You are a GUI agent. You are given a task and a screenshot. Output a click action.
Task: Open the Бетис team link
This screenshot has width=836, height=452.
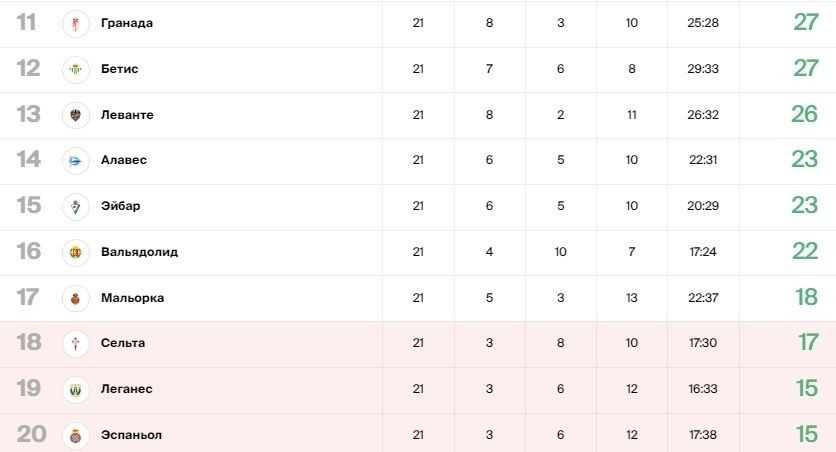119,69
